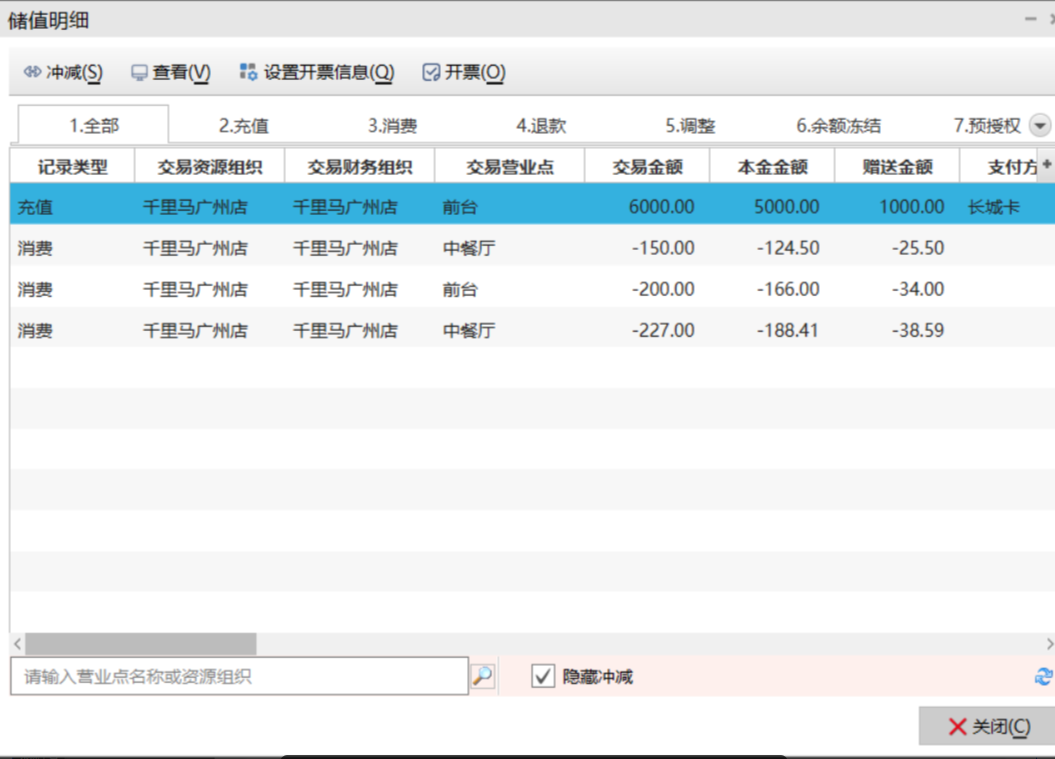Select the 6.余额冻结 tab

[x=838, y=126]
